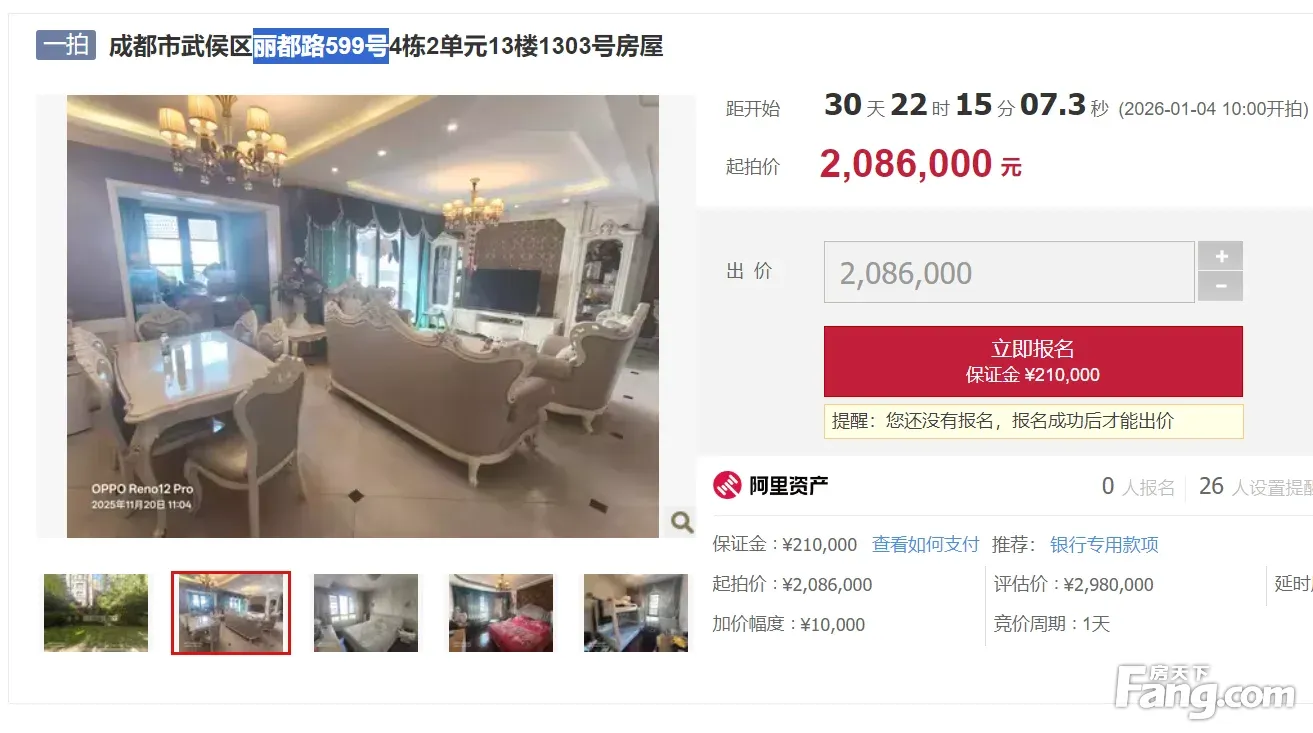Select the gray bedroom thumbnail
Viewport: 1313px width, 733px height.
coord(366,613)
